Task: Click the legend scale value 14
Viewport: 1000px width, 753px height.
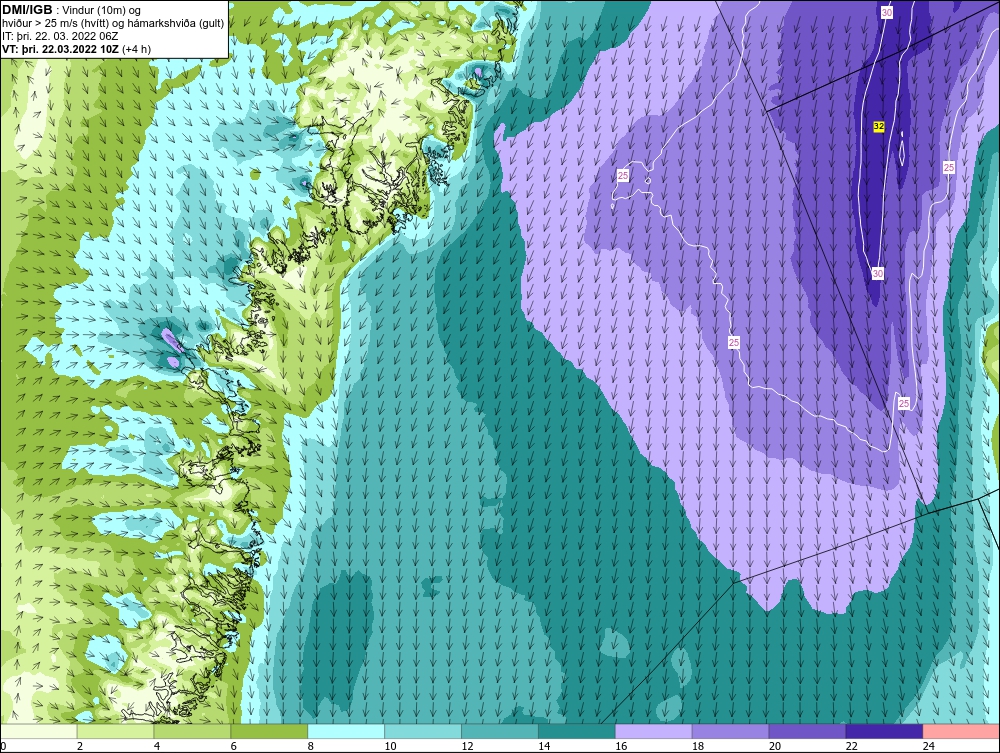Action: (x=544, y=746)
